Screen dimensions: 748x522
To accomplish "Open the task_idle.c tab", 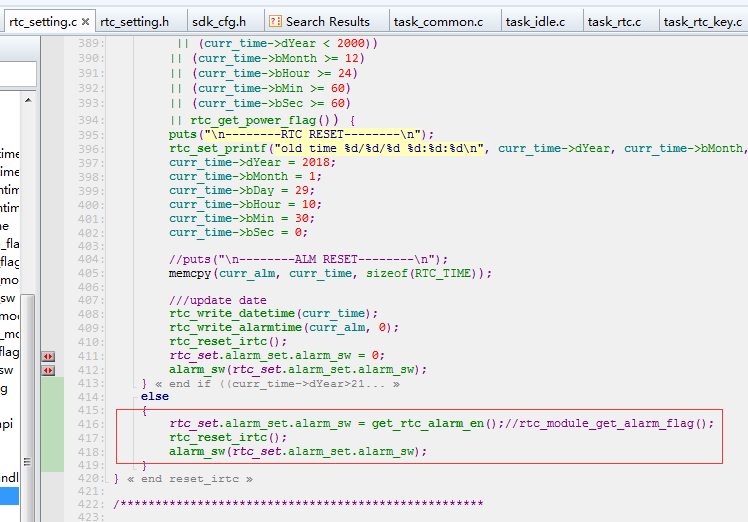I will 535,21.
